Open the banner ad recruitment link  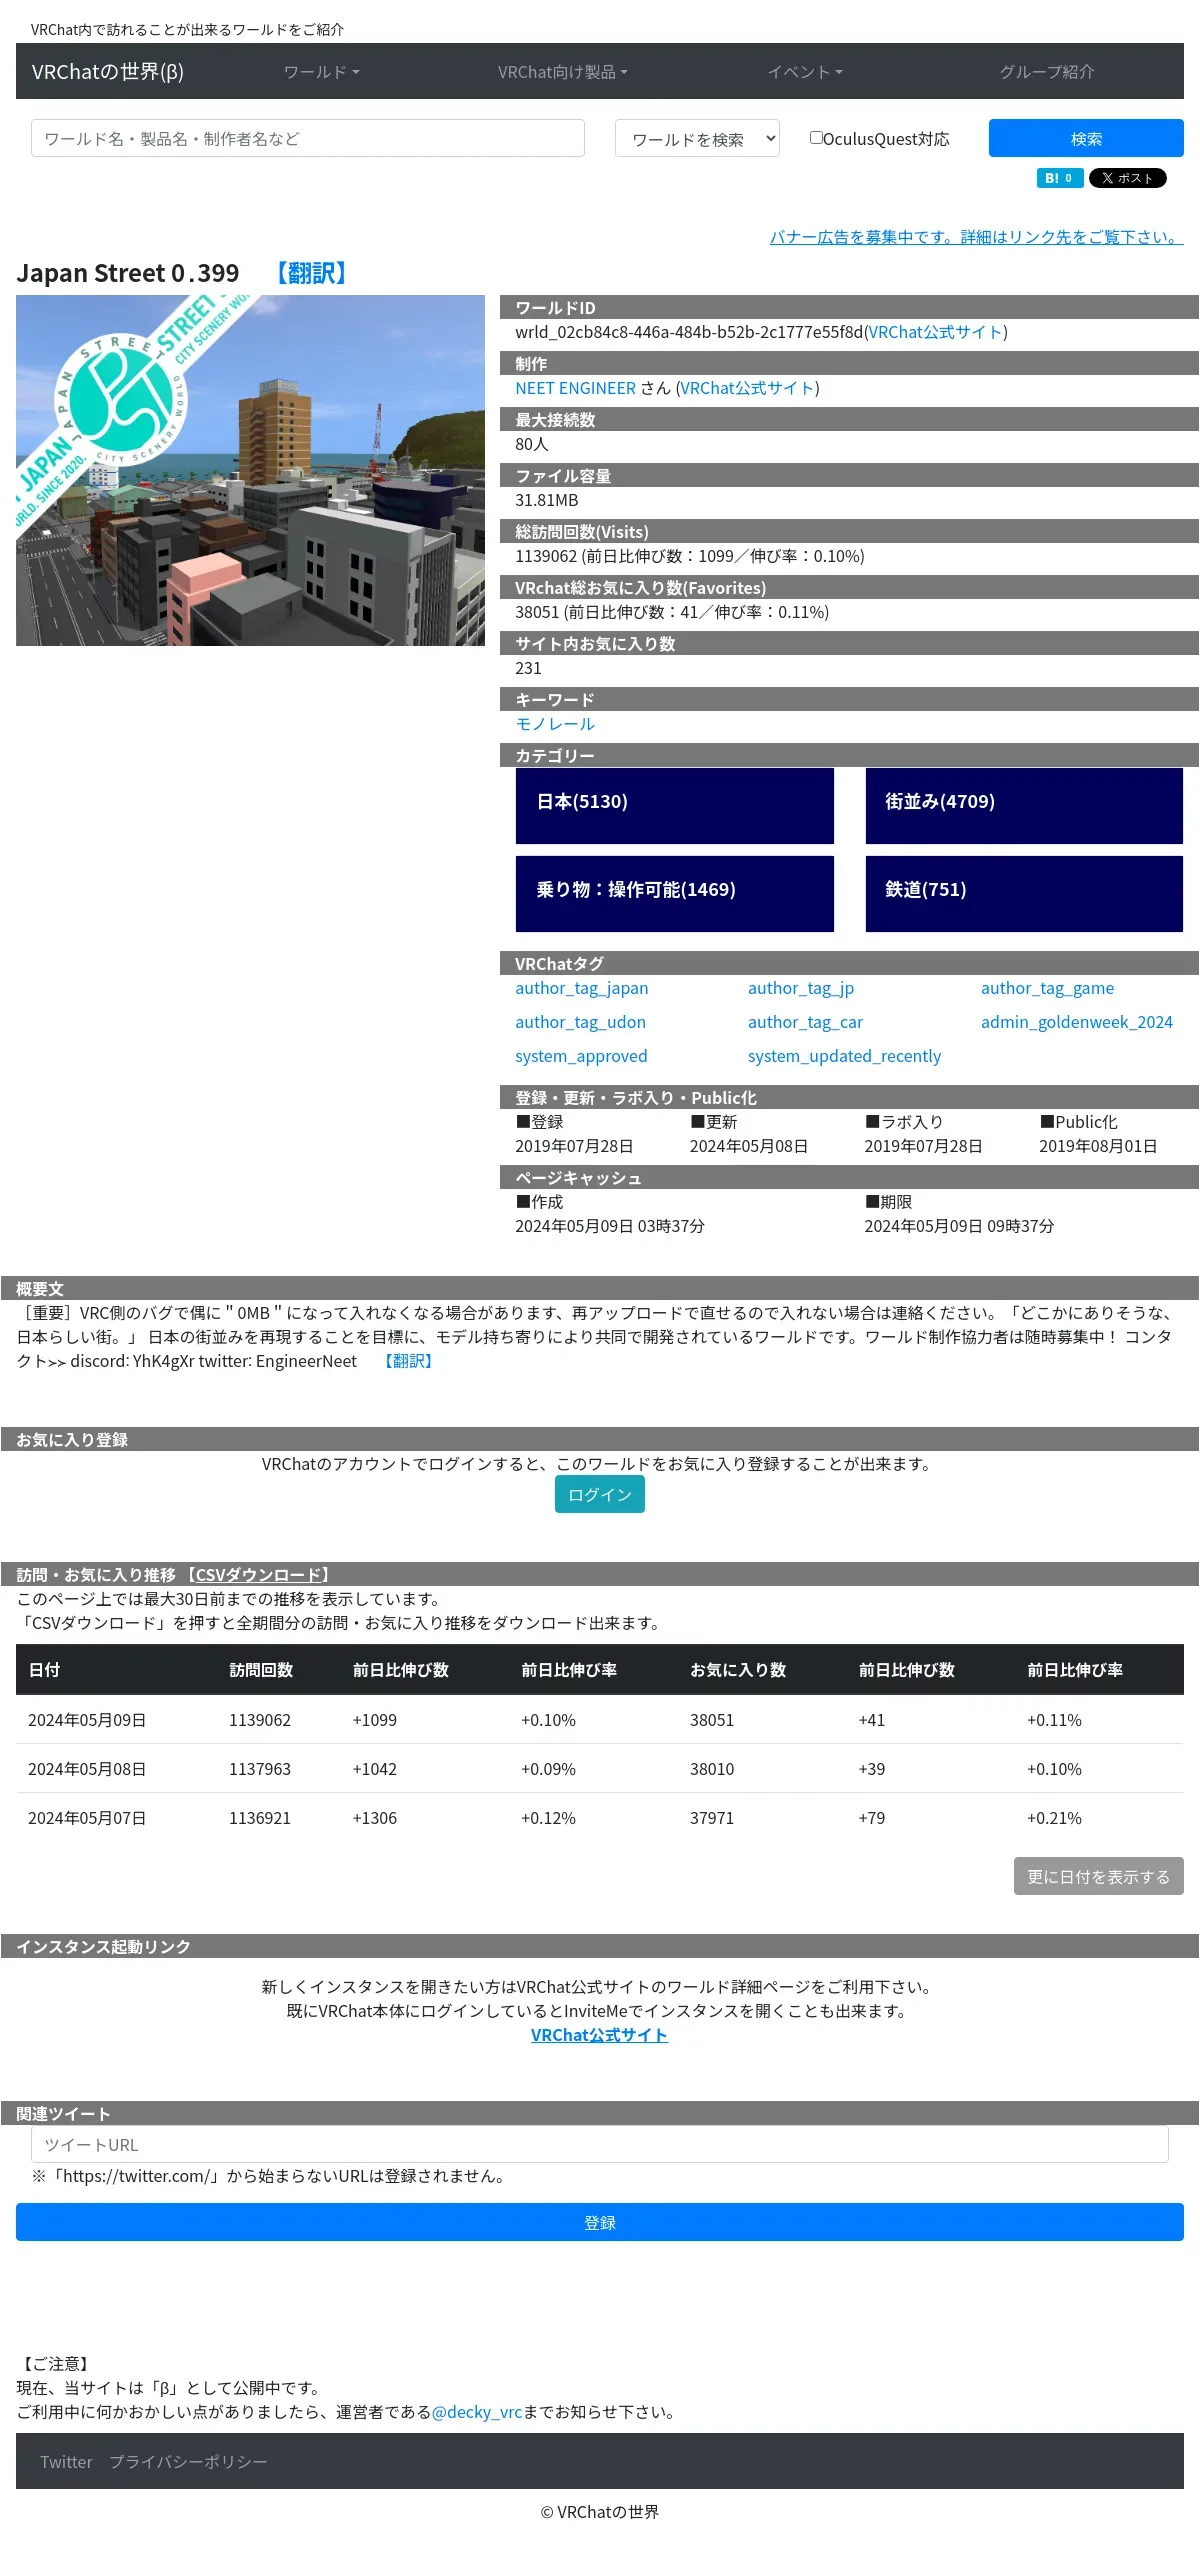(x=976, y=237)
